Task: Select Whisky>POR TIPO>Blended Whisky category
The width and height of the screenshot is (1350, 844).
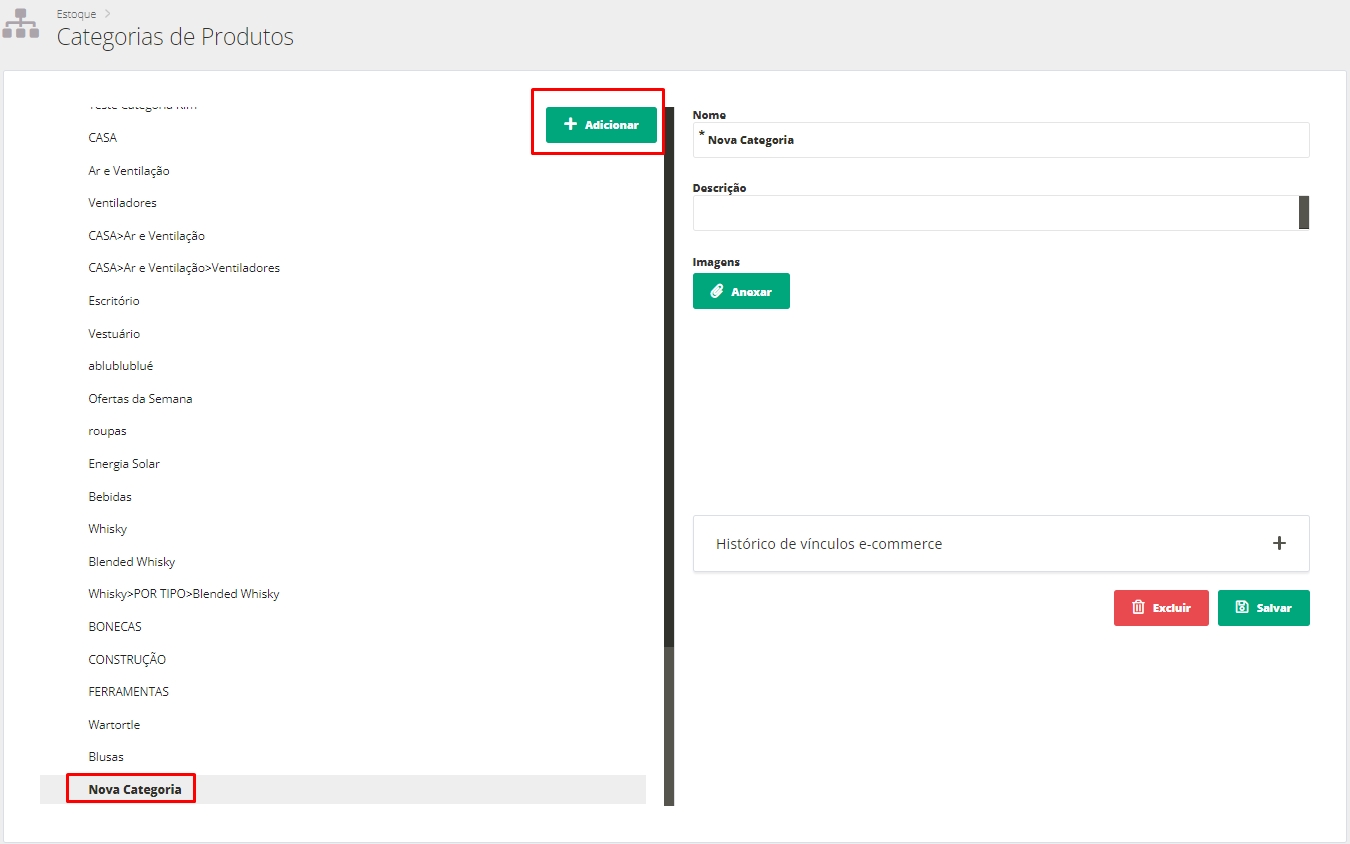Action: tap(184, 594)
